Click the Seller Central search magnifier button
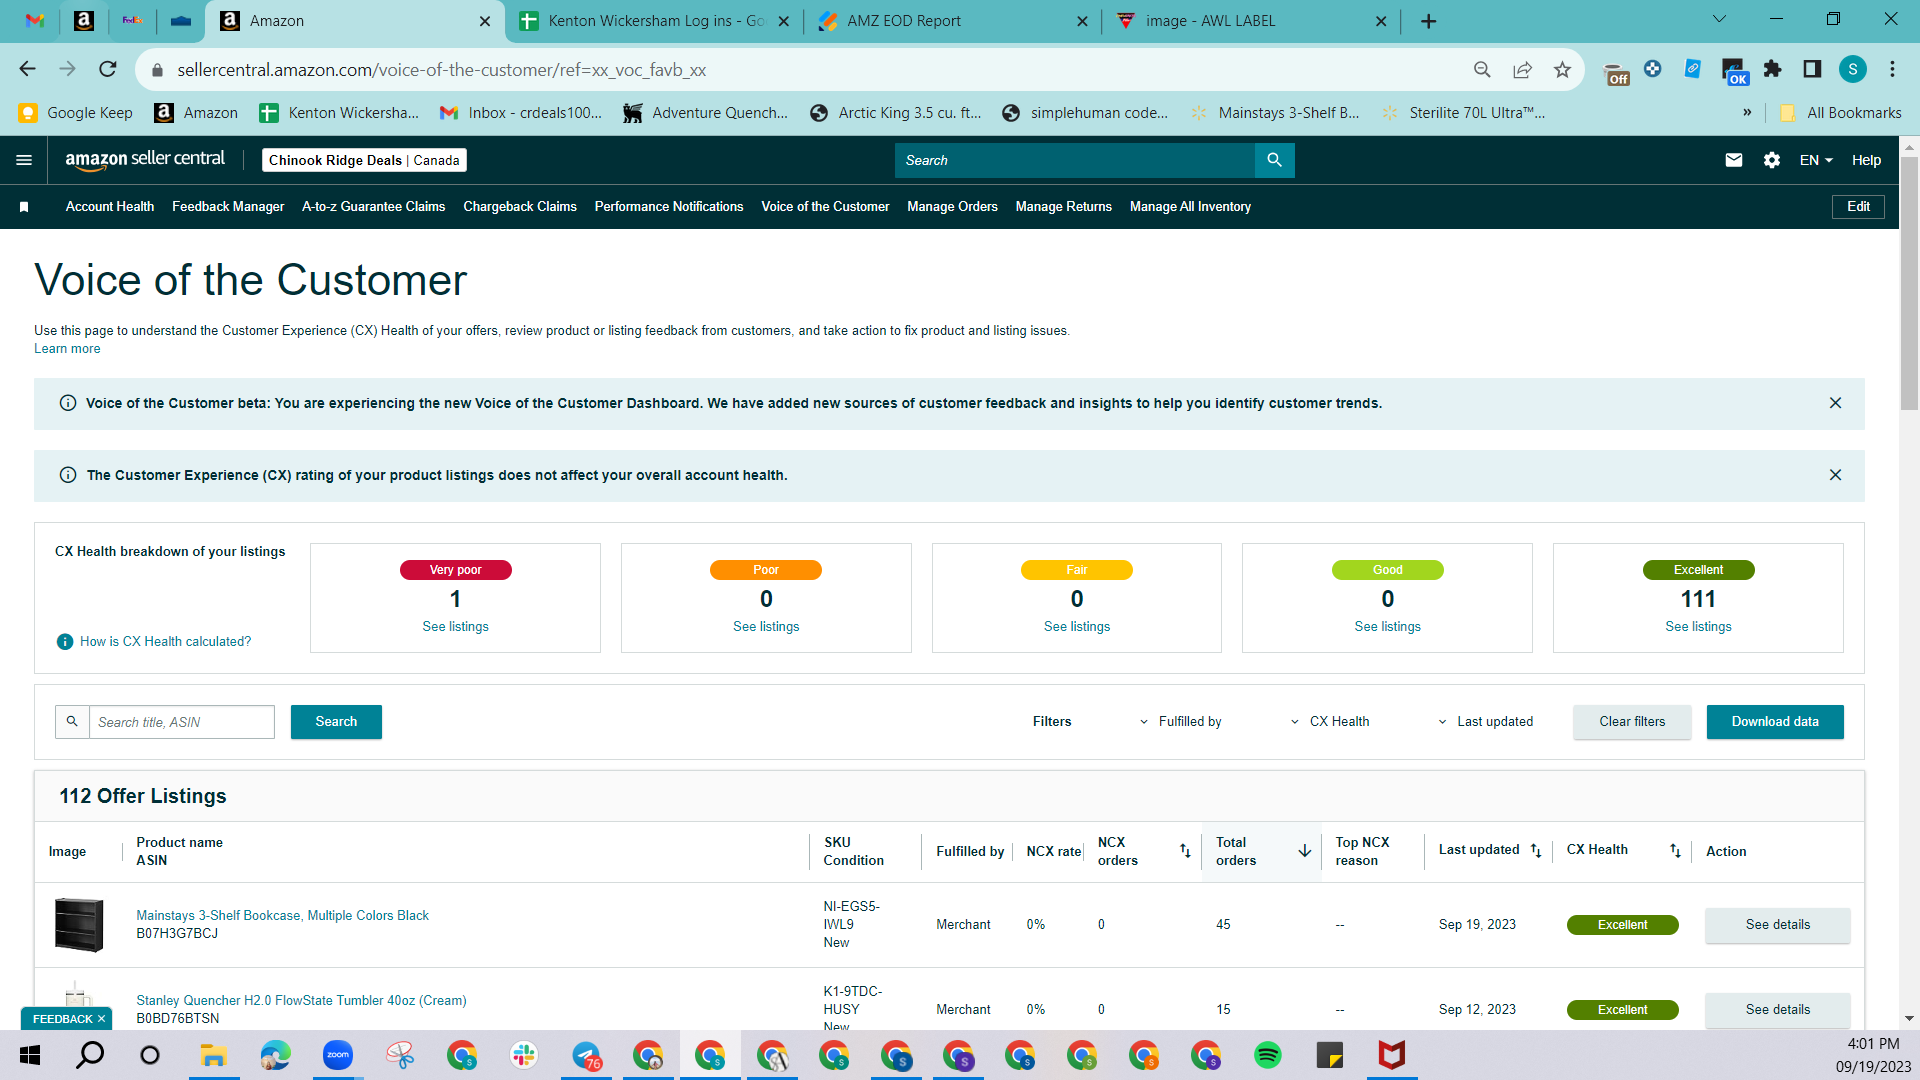 [1274, 160]
